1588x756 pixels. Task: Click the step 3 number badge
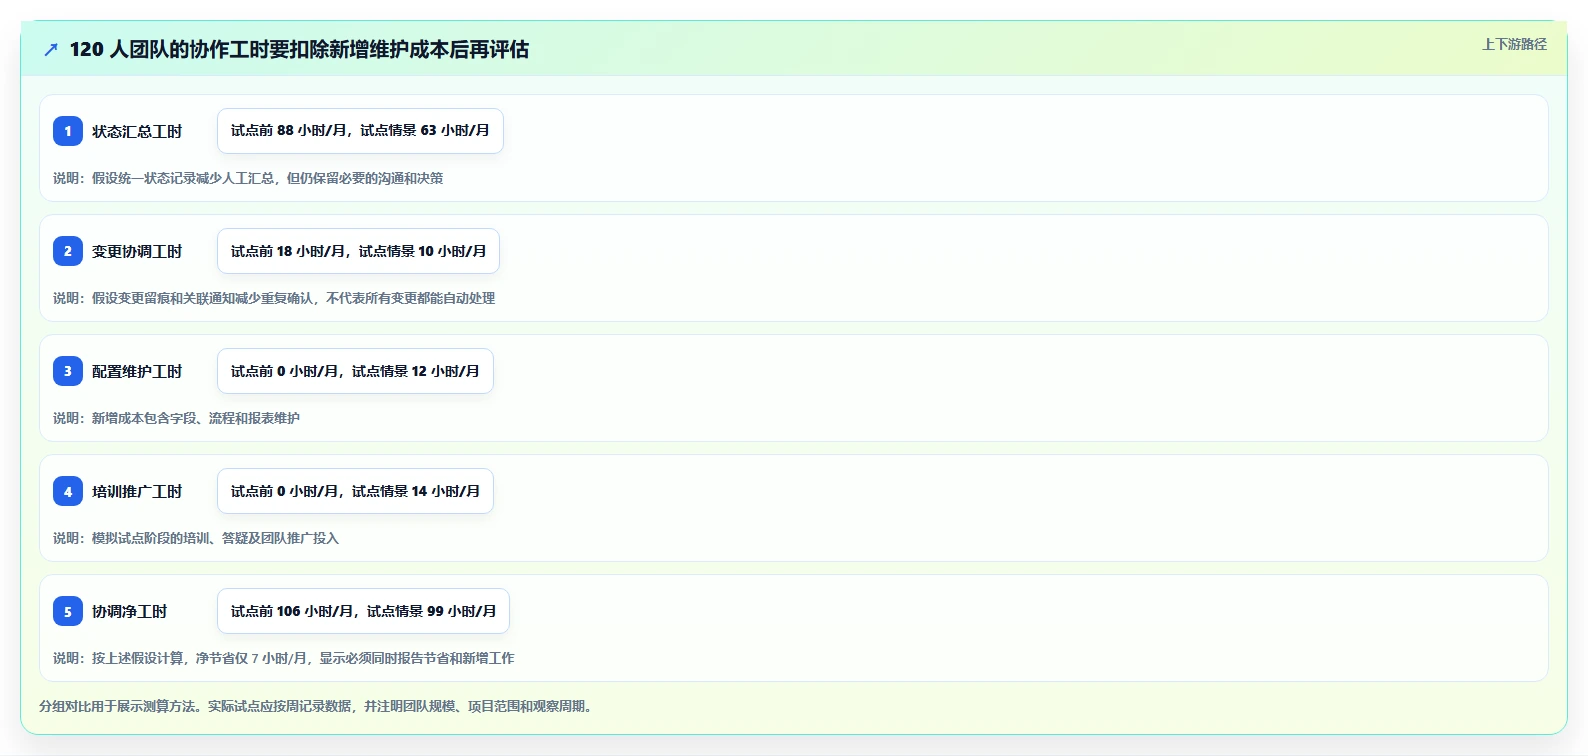[x=68, y=371]
